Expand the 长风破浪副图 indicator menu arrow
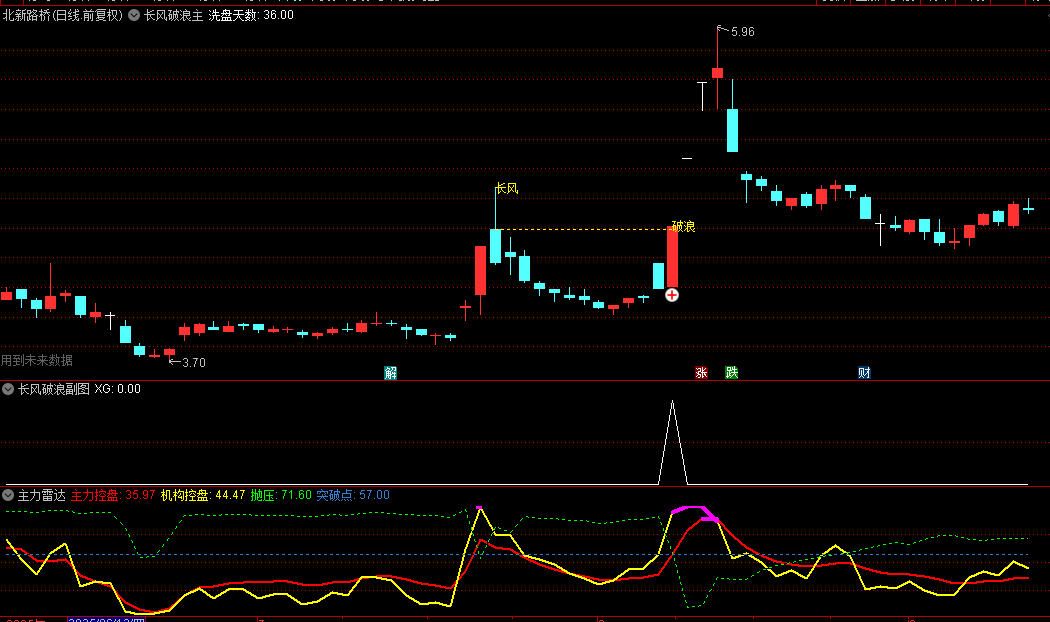1050x622 pixels. click(8, 389)
